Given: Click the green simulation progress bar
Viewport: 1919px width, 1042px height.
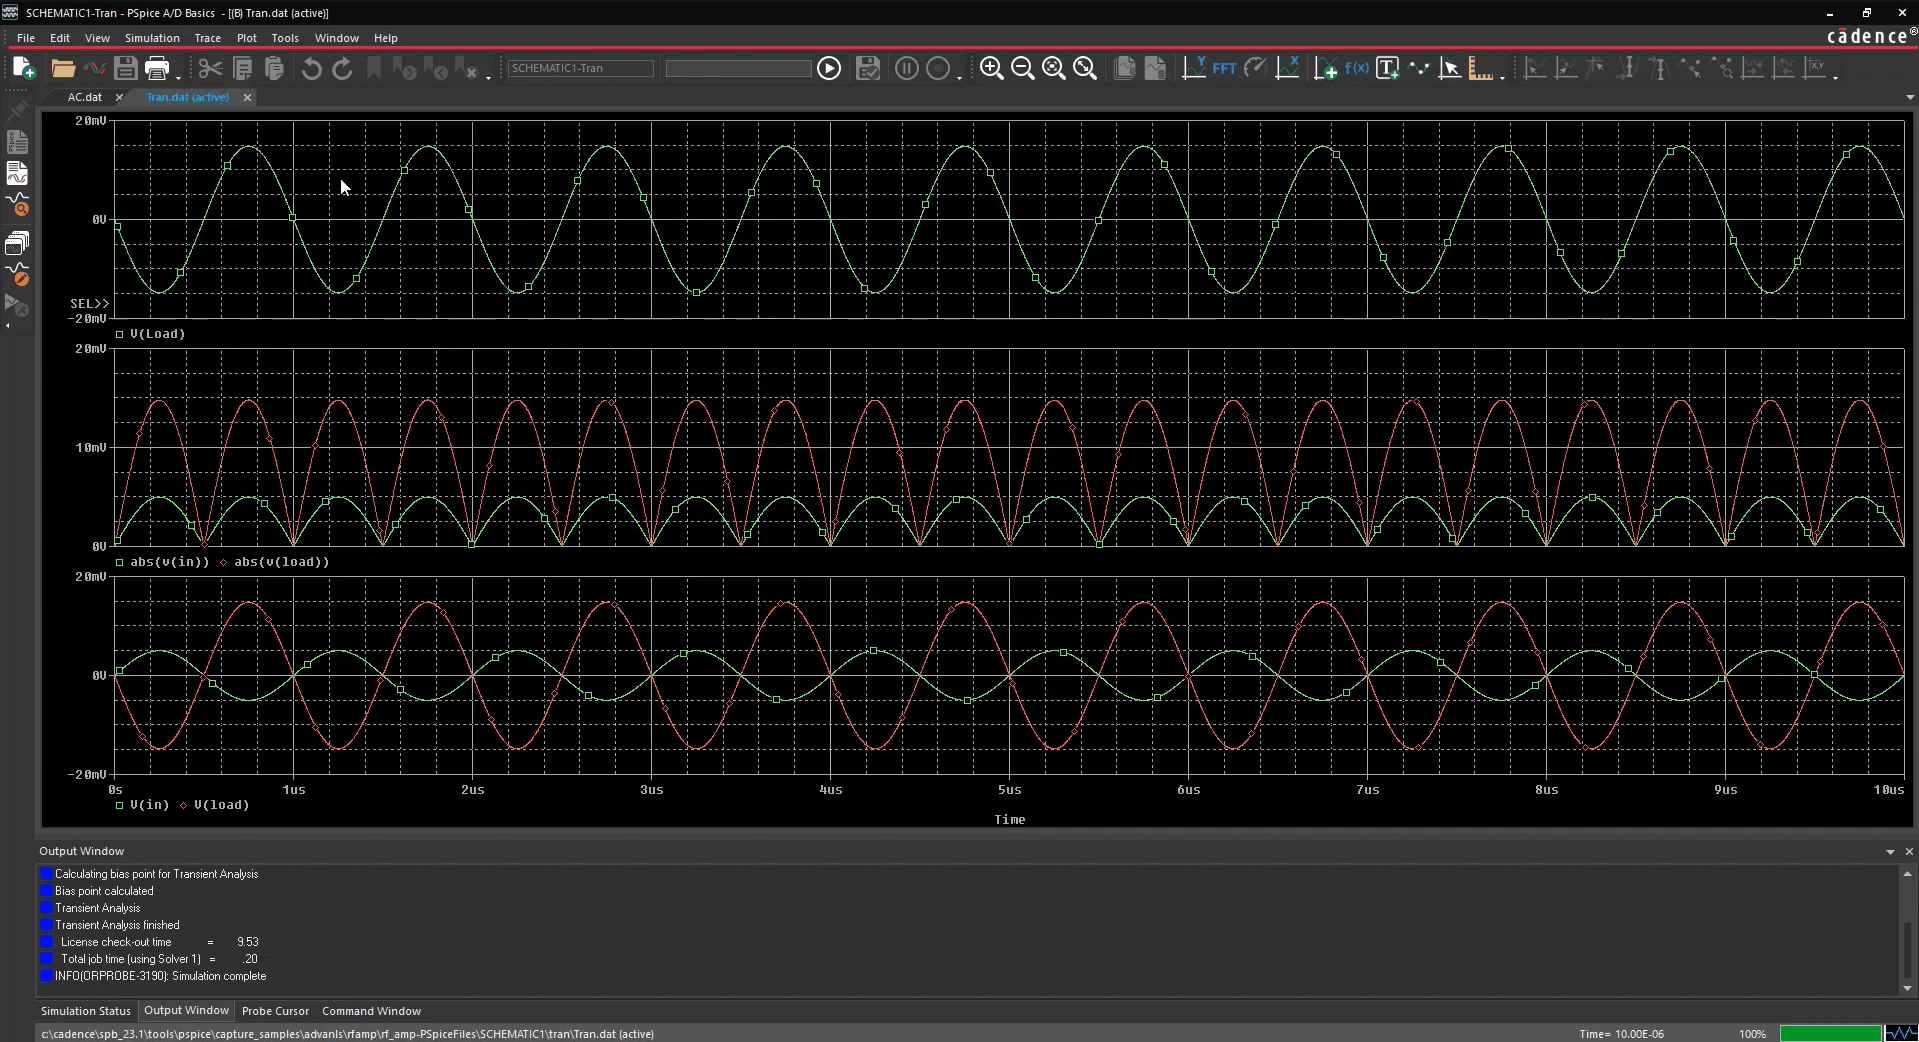Looking at the screenshot, I should click(x=1830, y=1034).
